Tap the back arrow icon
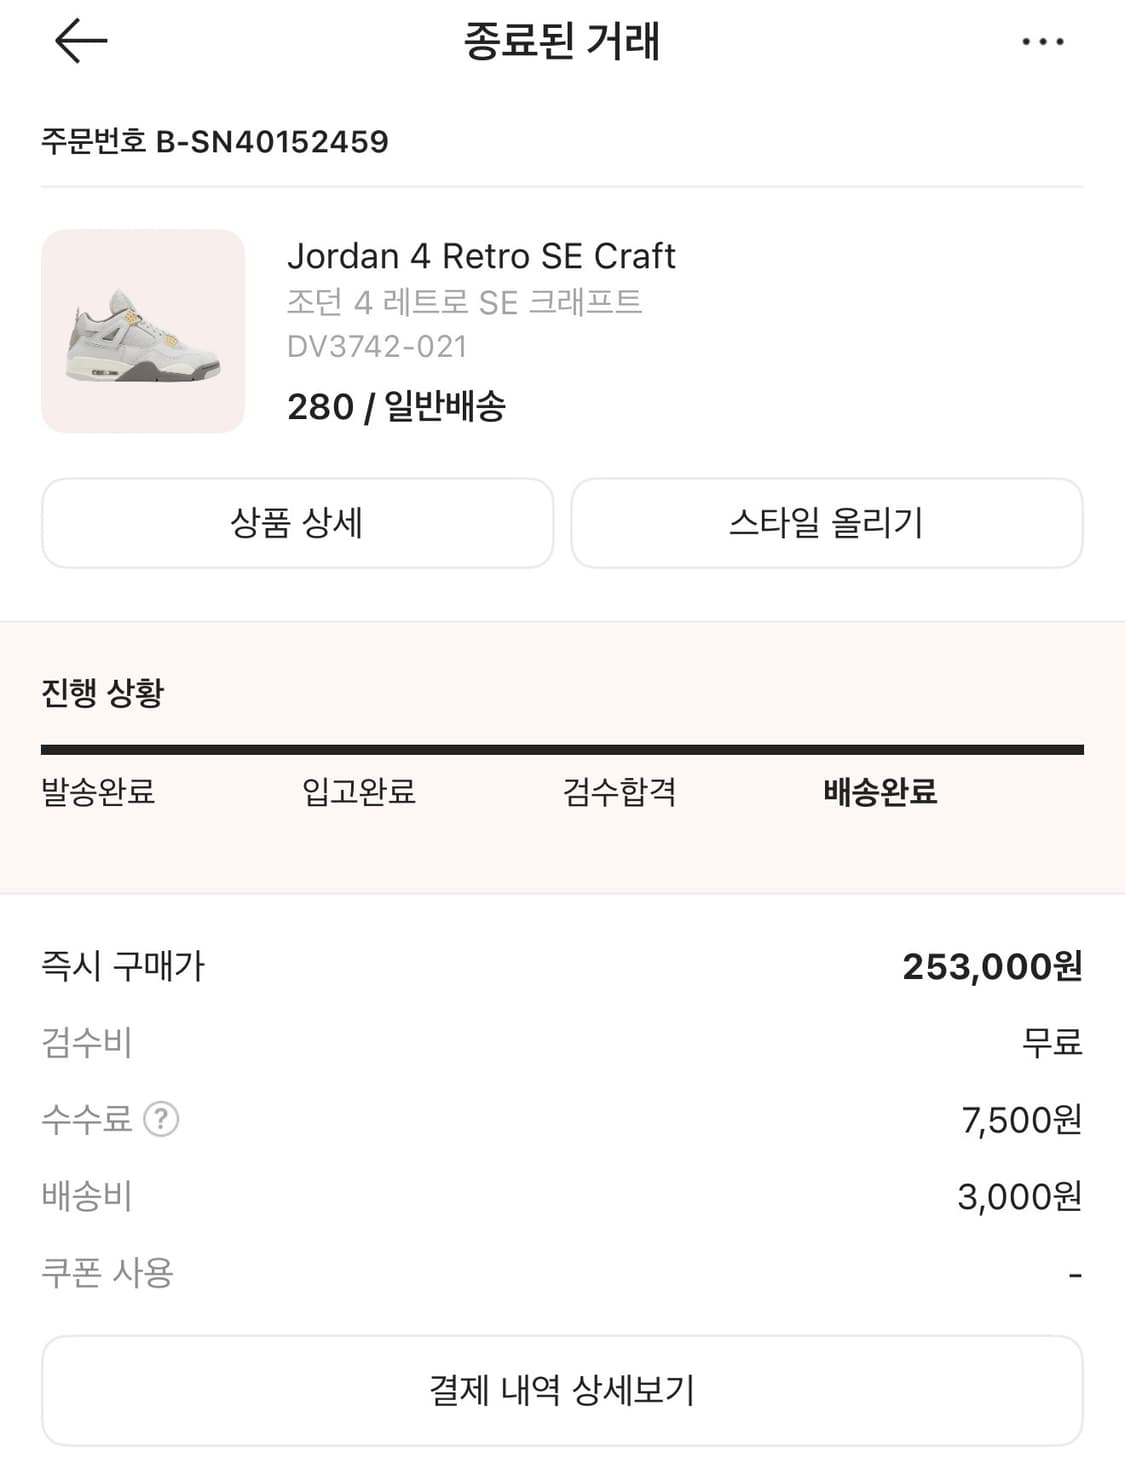The height and width of the screenshot is (1474, 1125). click(81, 42)
